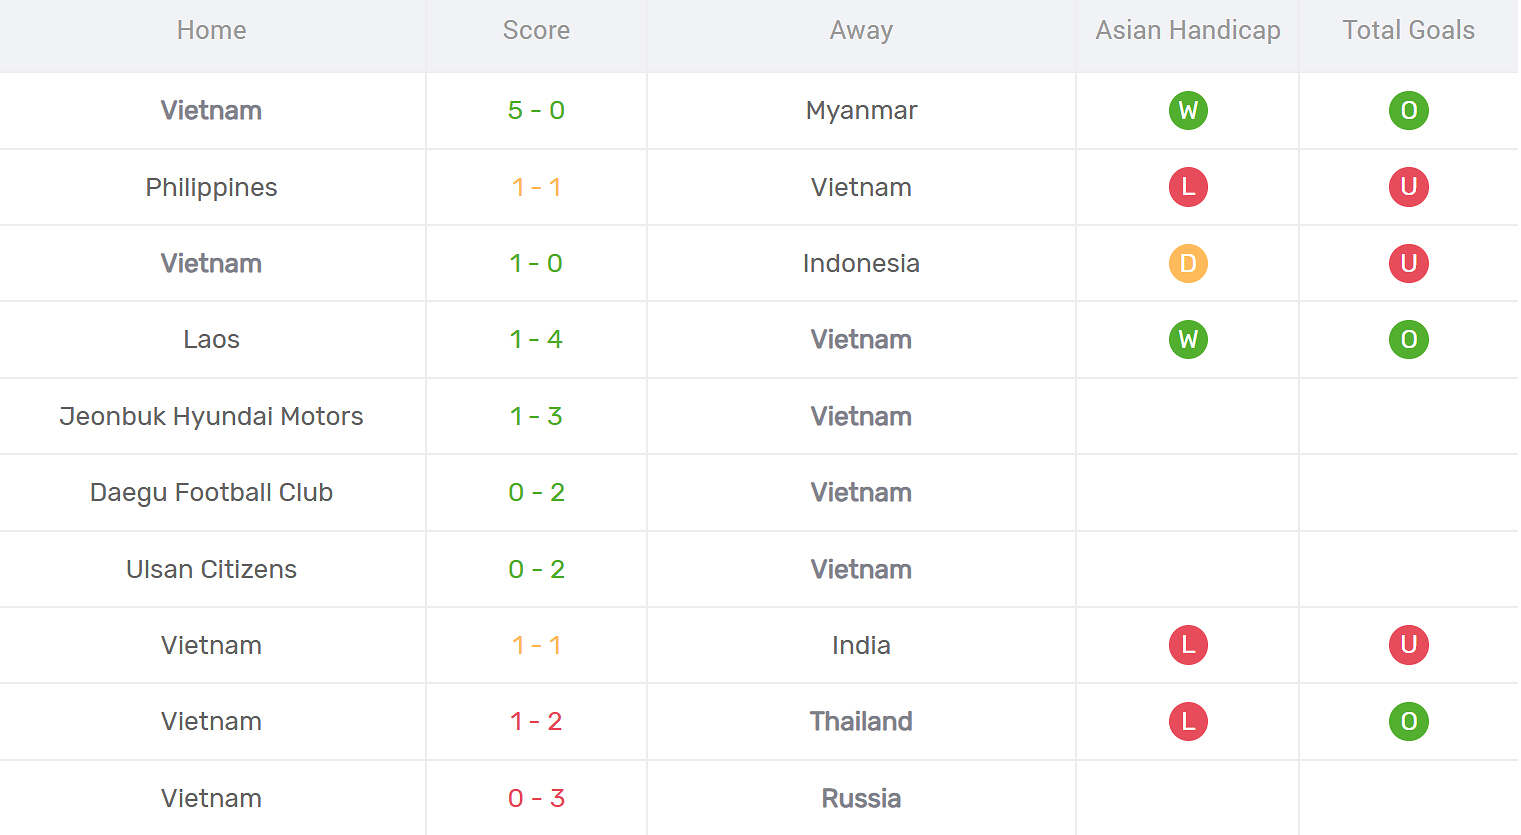
Task: Click the green W badge in Laos row
Action: (x=1188, y=339)
